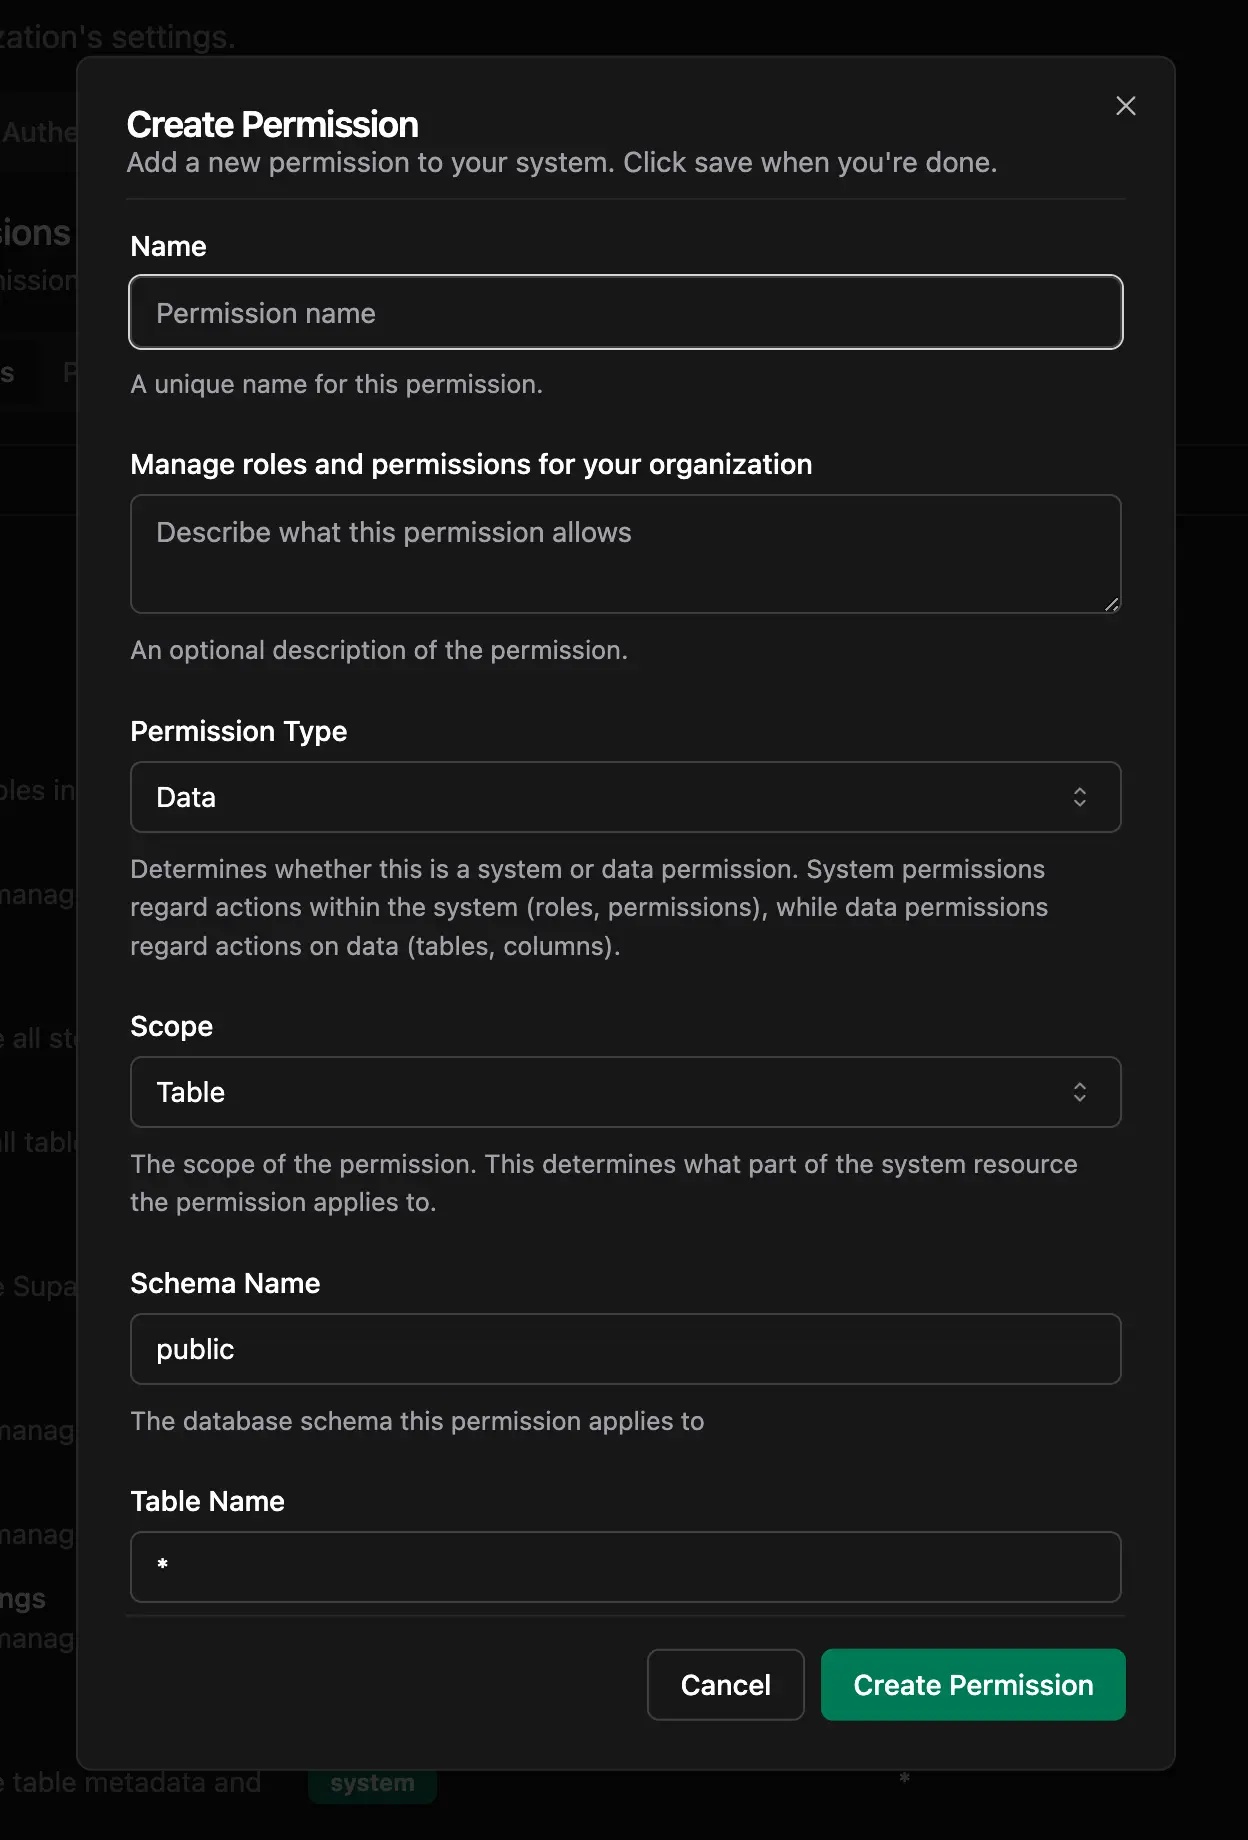Click the description box resize grip icon
The image size is (1248, 1840).
[1112, 605]
